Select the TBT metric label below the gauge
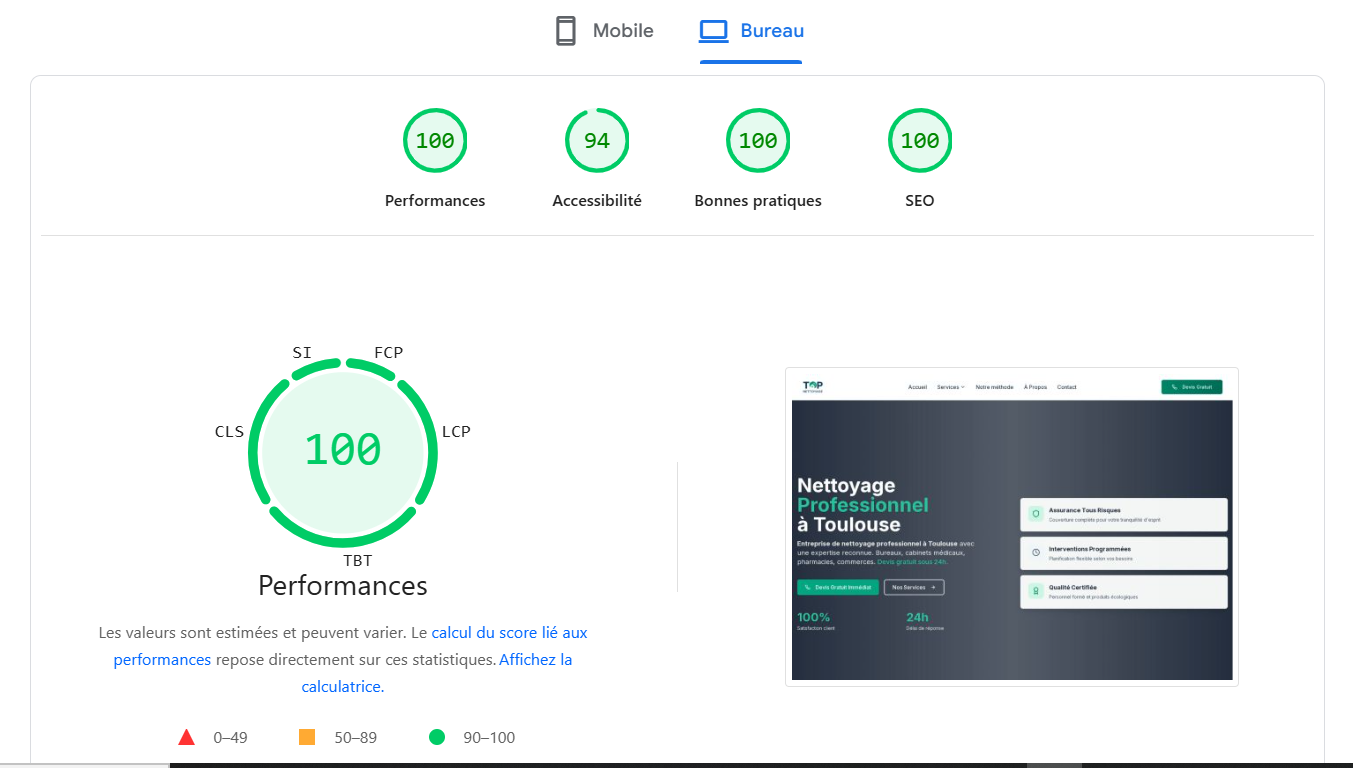The width and height of the screenshot is (1353, 768). tap(358, 560)
